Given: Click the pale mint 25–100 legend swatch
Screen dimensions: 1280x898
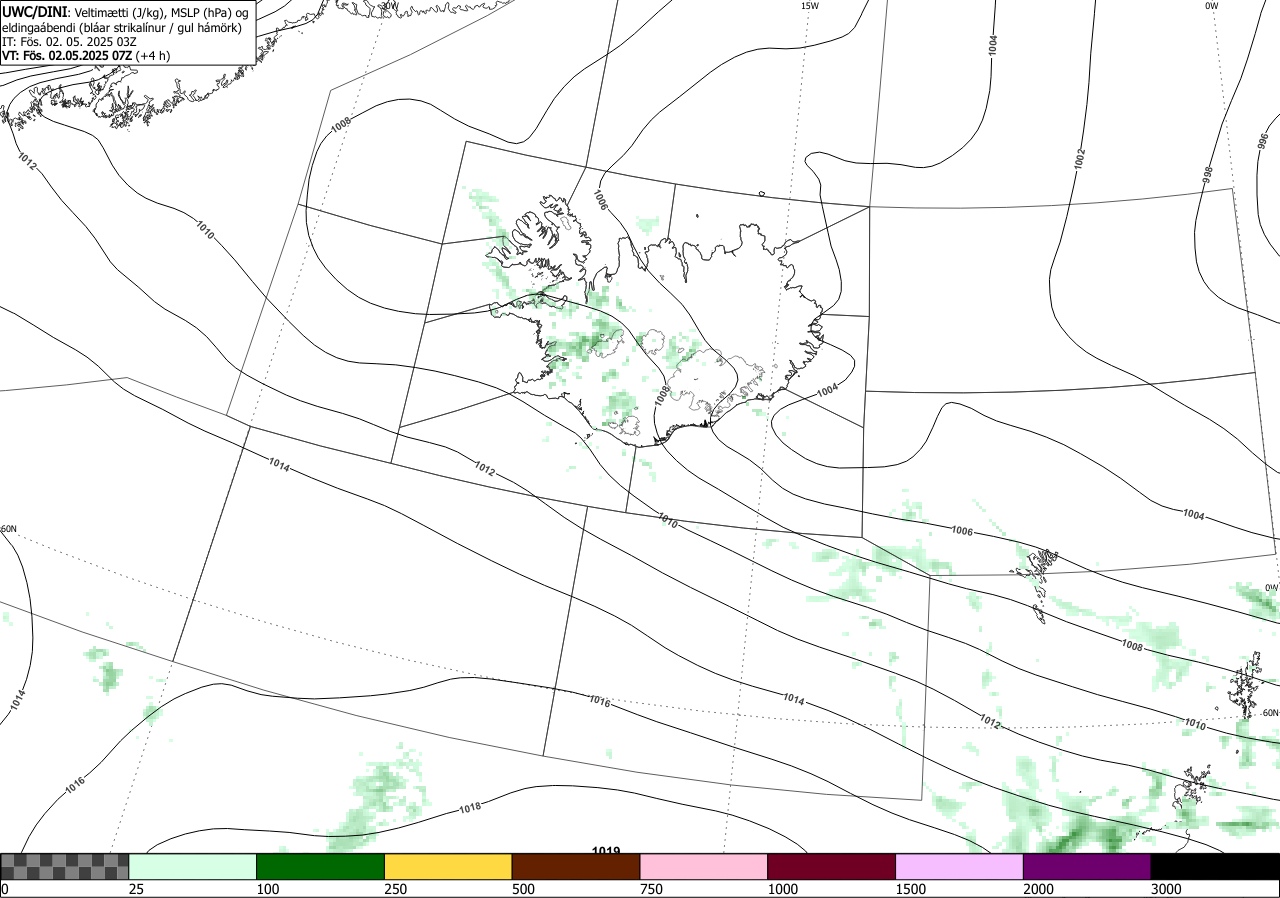Looking at the screenshot, I should click(193, 866).
